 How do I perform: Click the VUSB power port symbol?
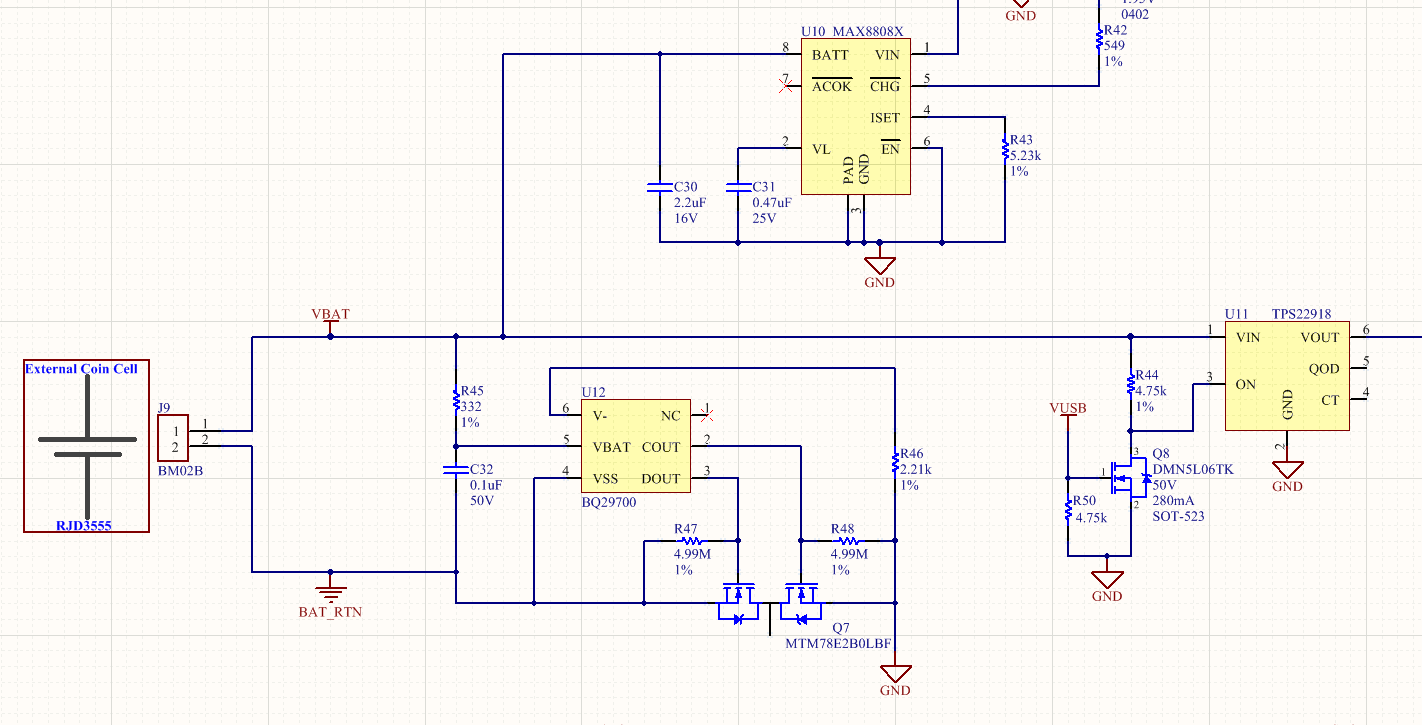click(1068, 420)
